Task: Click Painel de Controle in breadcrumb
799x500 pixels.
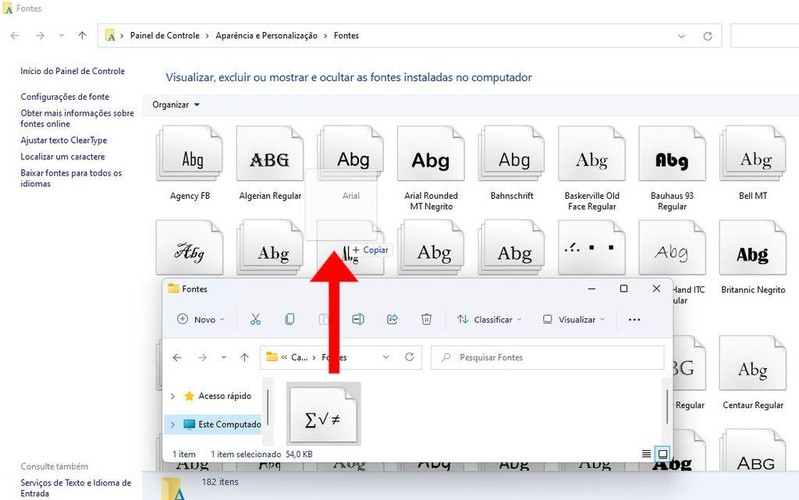Action: [x=165, y=36]
